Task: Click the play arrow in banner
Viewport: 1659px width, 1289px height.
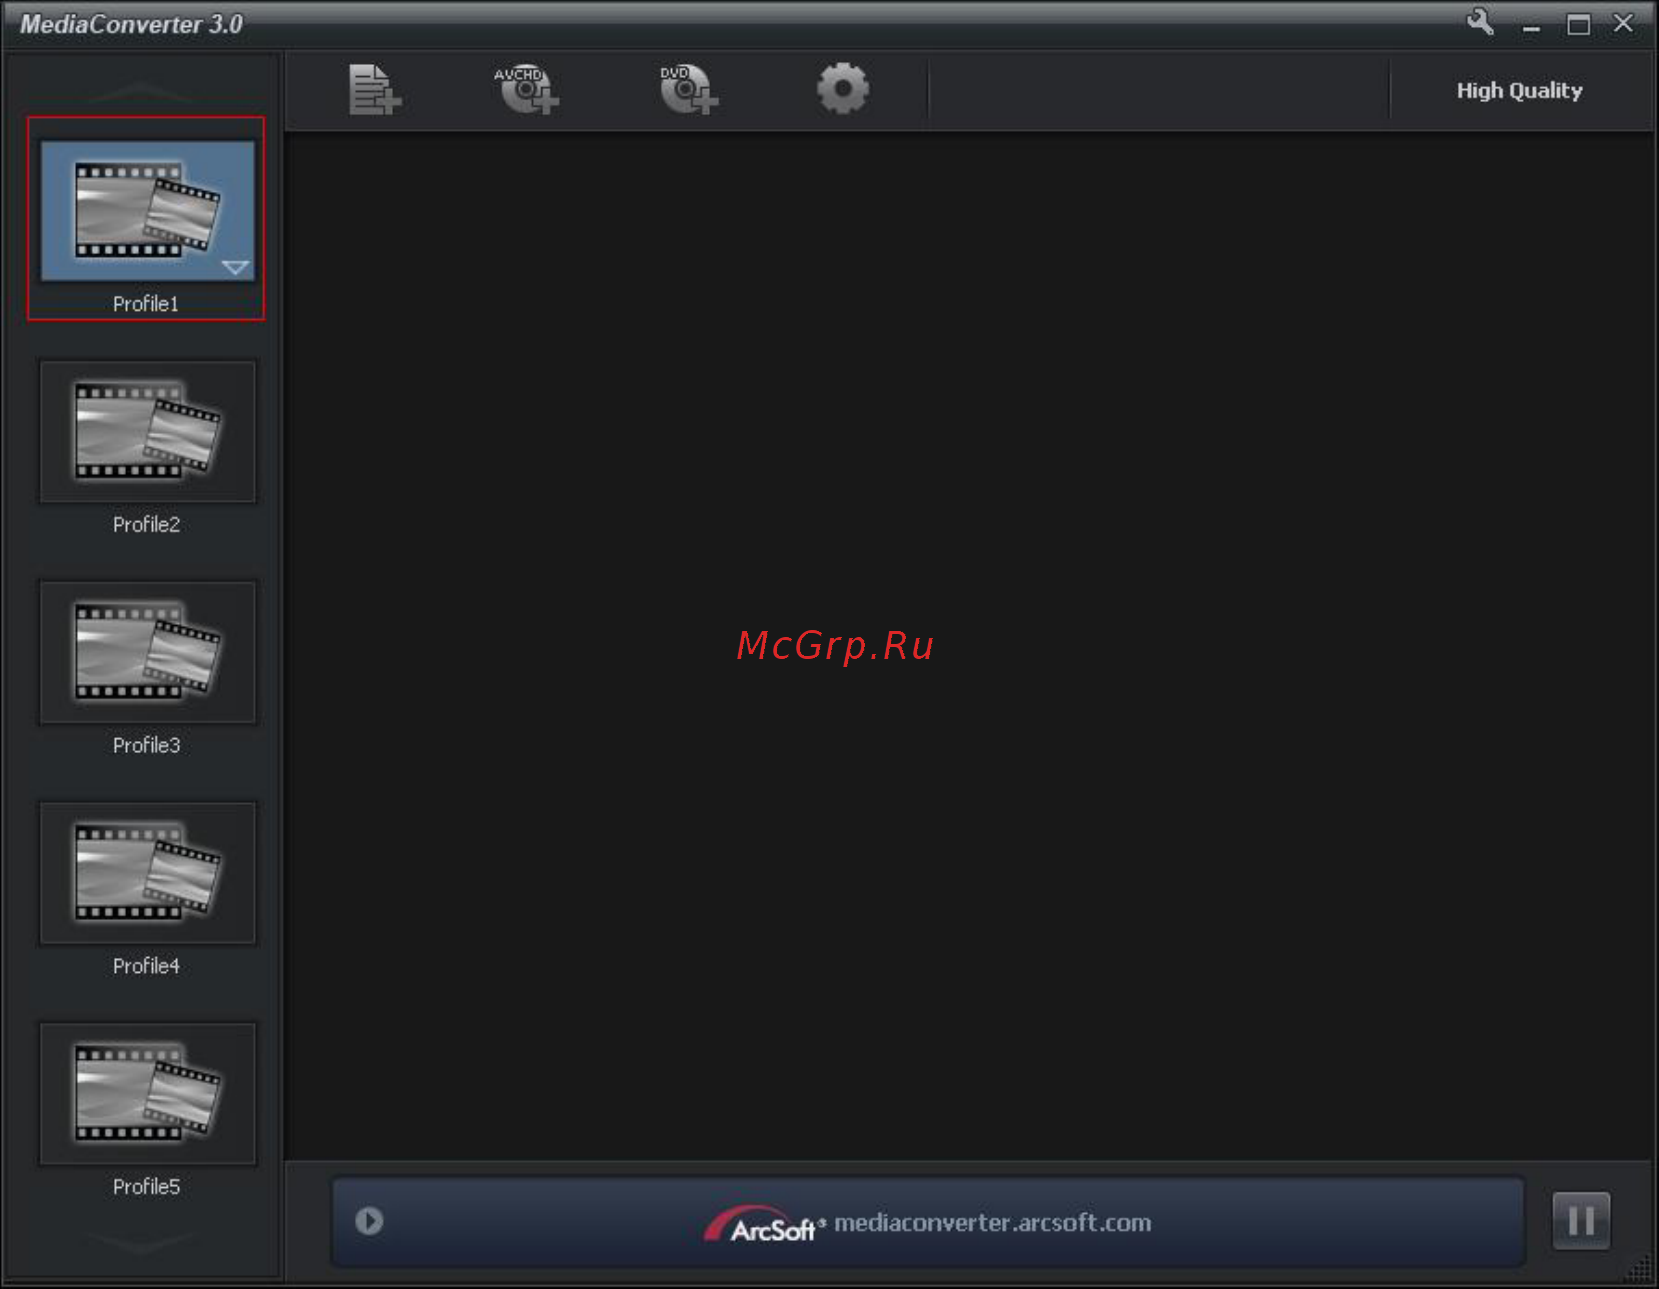Action: [x=369, y=1221]
